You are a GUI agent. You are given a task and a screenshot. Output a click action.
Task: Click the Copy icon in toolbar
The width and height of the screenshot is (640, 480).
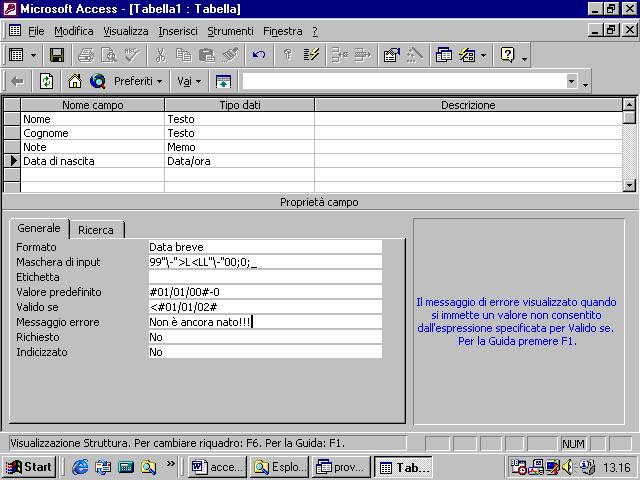point(184,55)
